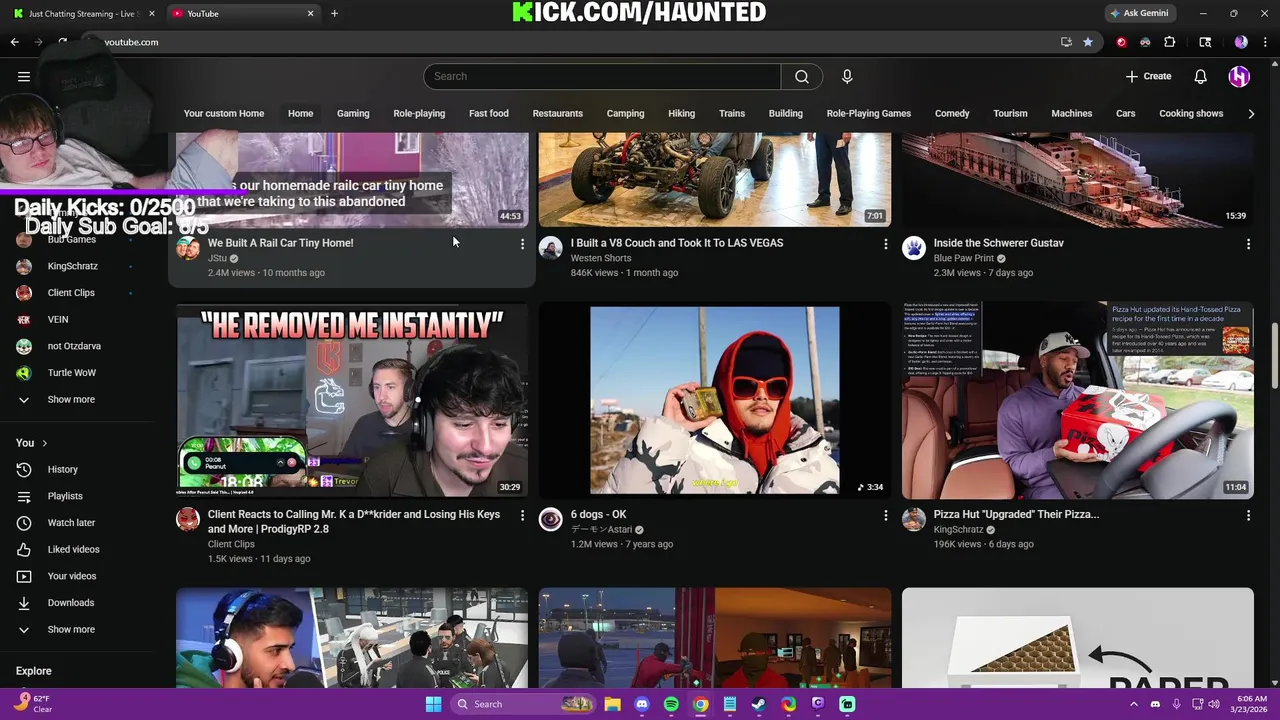The width and height of the screenshot is (1280, 720).
Task: Select the Role-playing category chip
Action: click(x=419, y=113)
